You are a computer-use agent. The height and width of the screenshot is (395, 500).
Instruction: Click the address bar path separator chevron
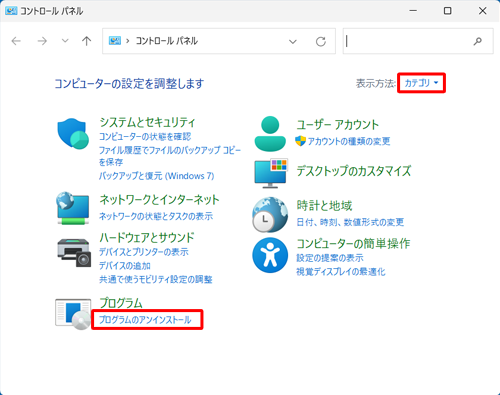(128, 41)
